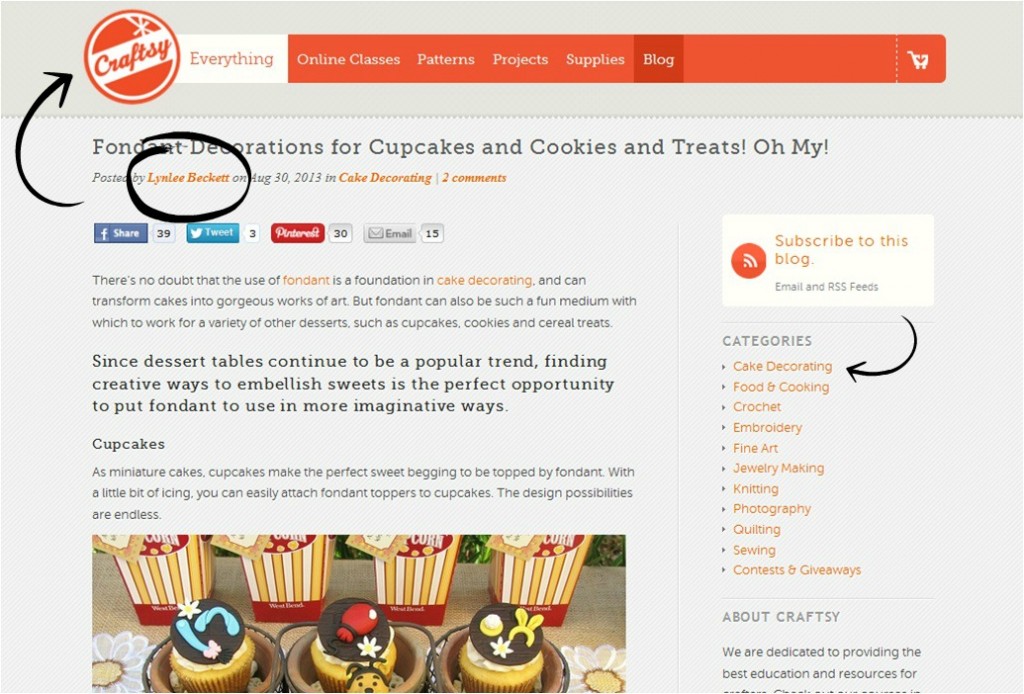
Task: Open the fondant cupcakes photo
Action: (359, 614)
